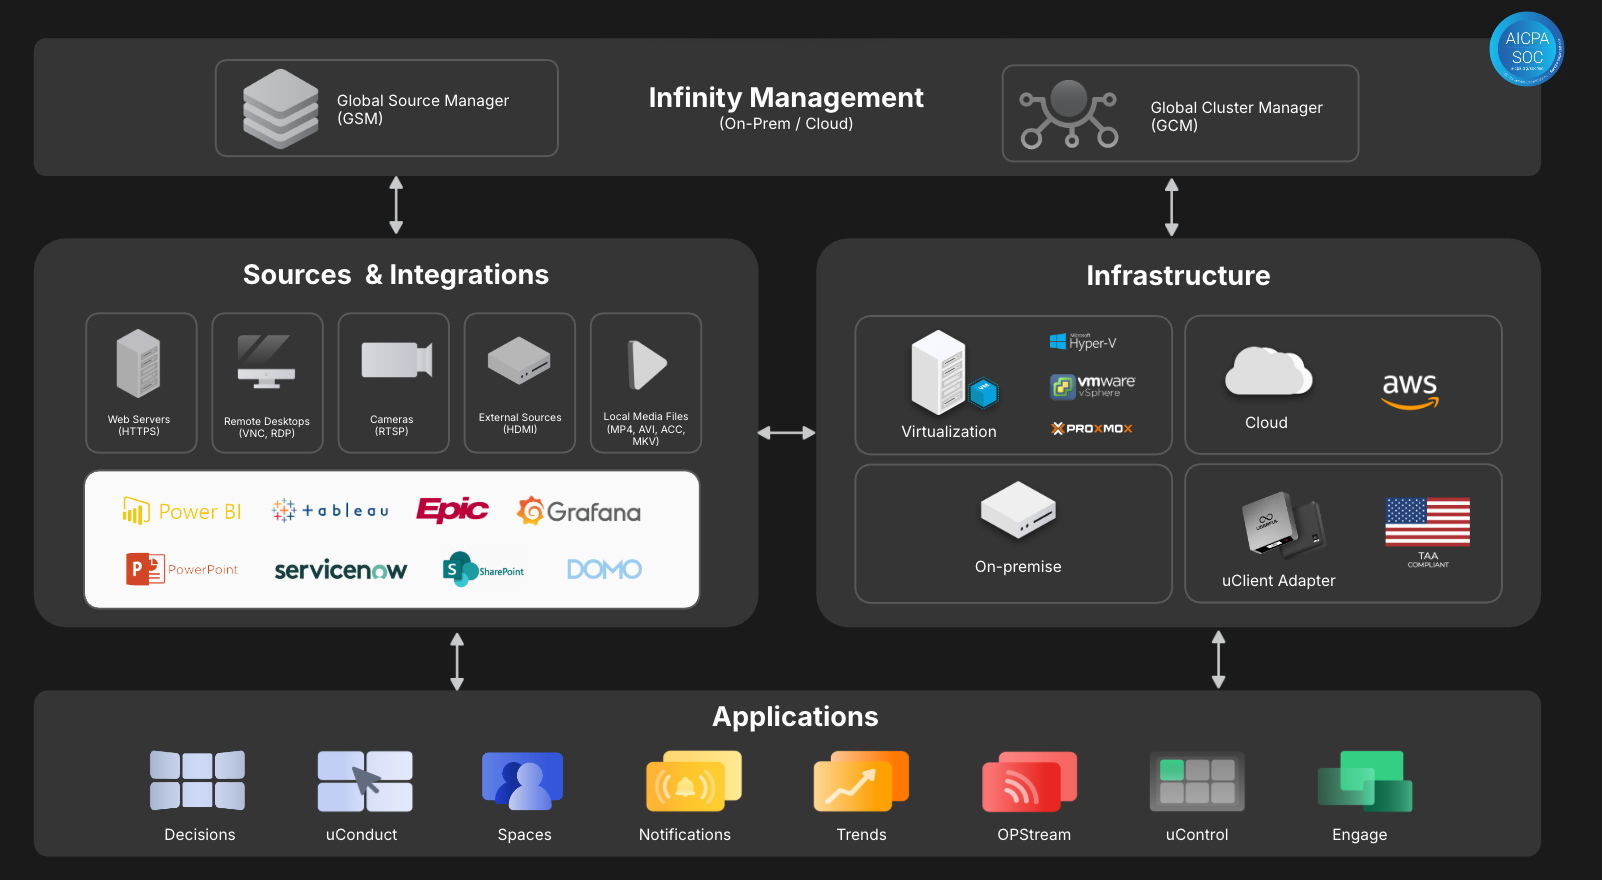The height and width of the screenshot is (880, 1602).
Task: Click the Proxmox logo
Action: coord(1091,428)
